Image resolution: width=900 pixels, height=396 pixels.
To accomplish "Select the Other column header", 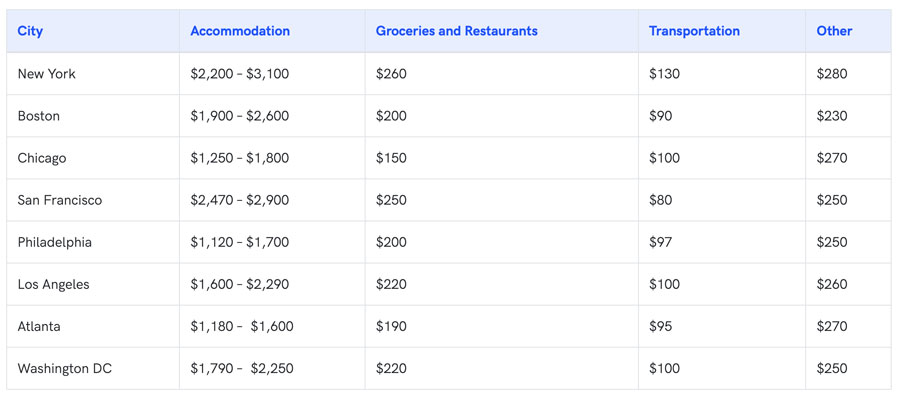I will tap(834, 31).
